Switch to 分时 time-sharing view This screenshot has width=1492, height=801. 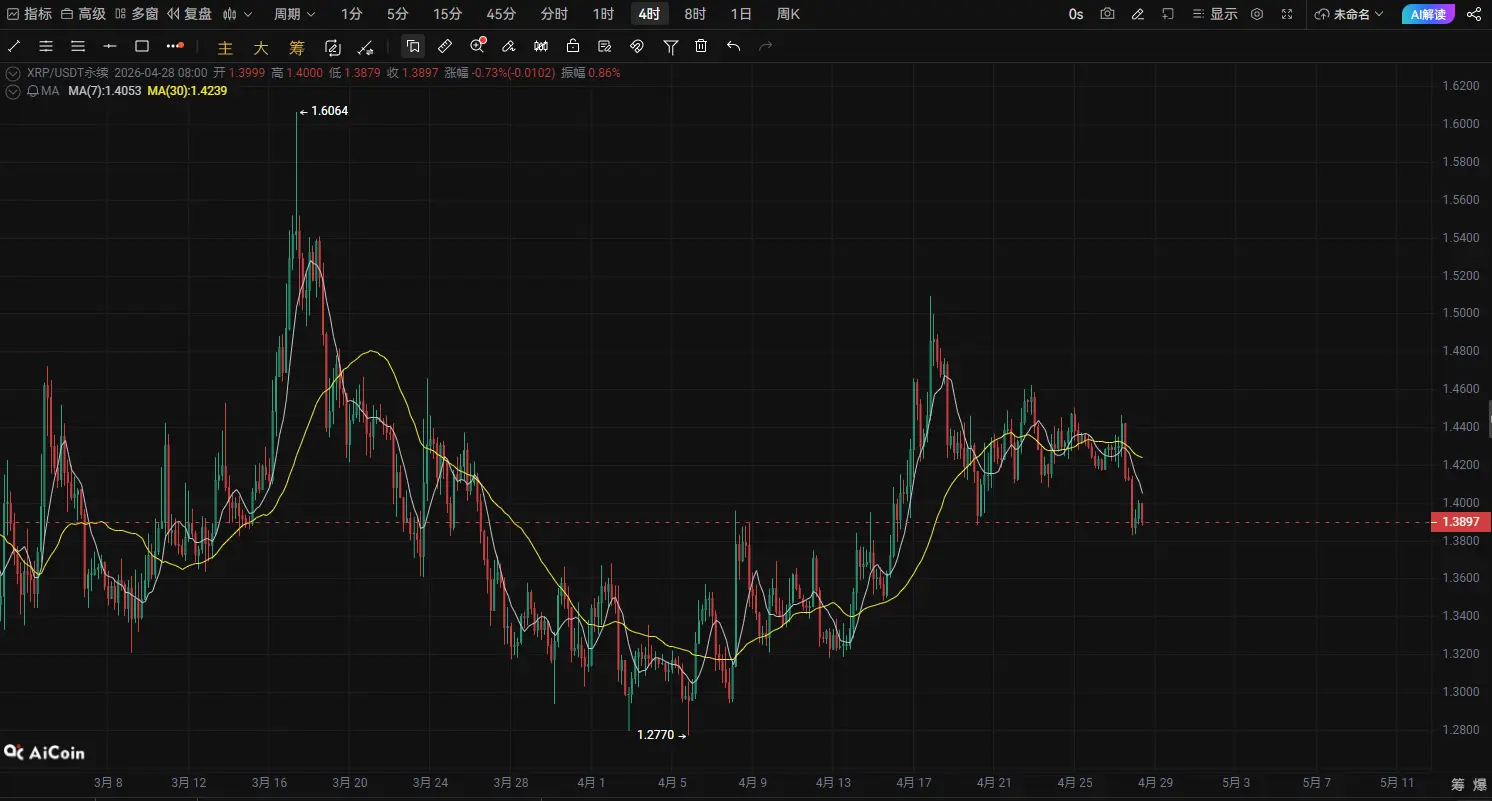click(x=554, y=14)
